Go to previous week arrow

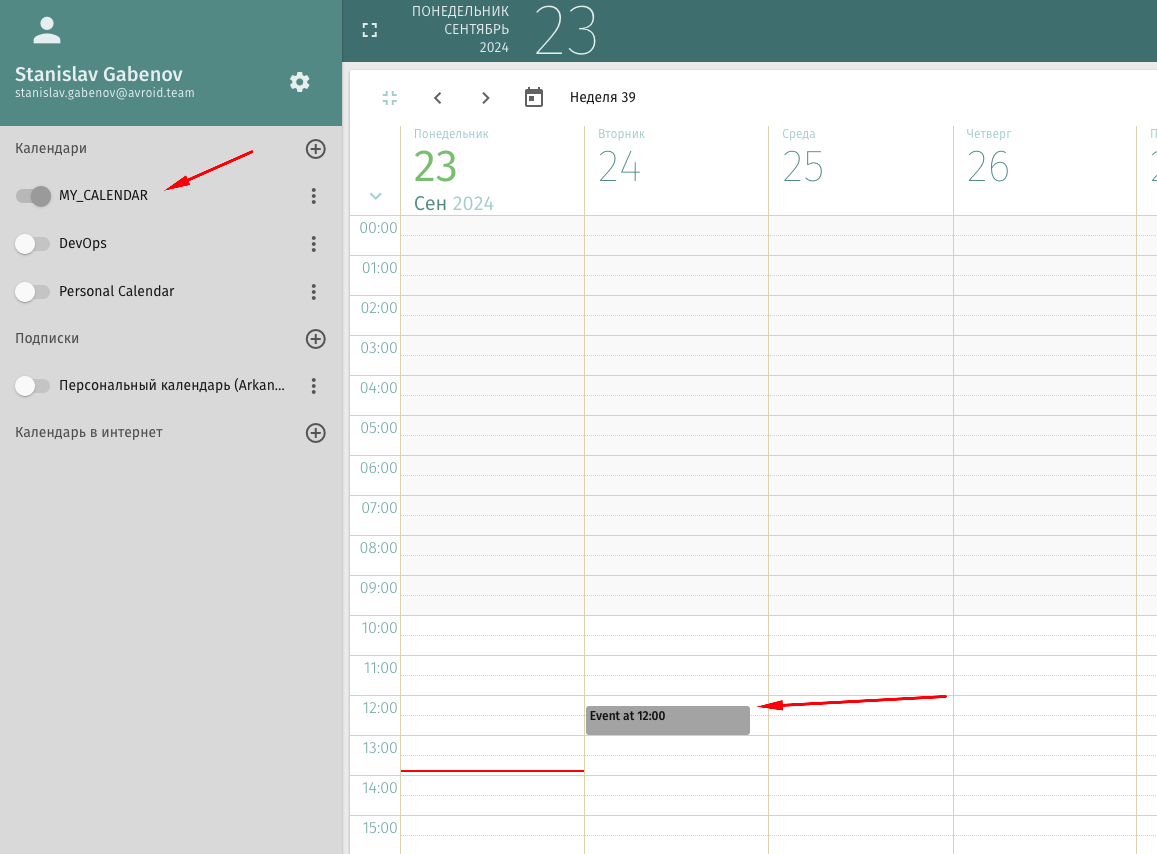(x=438, y=98)
